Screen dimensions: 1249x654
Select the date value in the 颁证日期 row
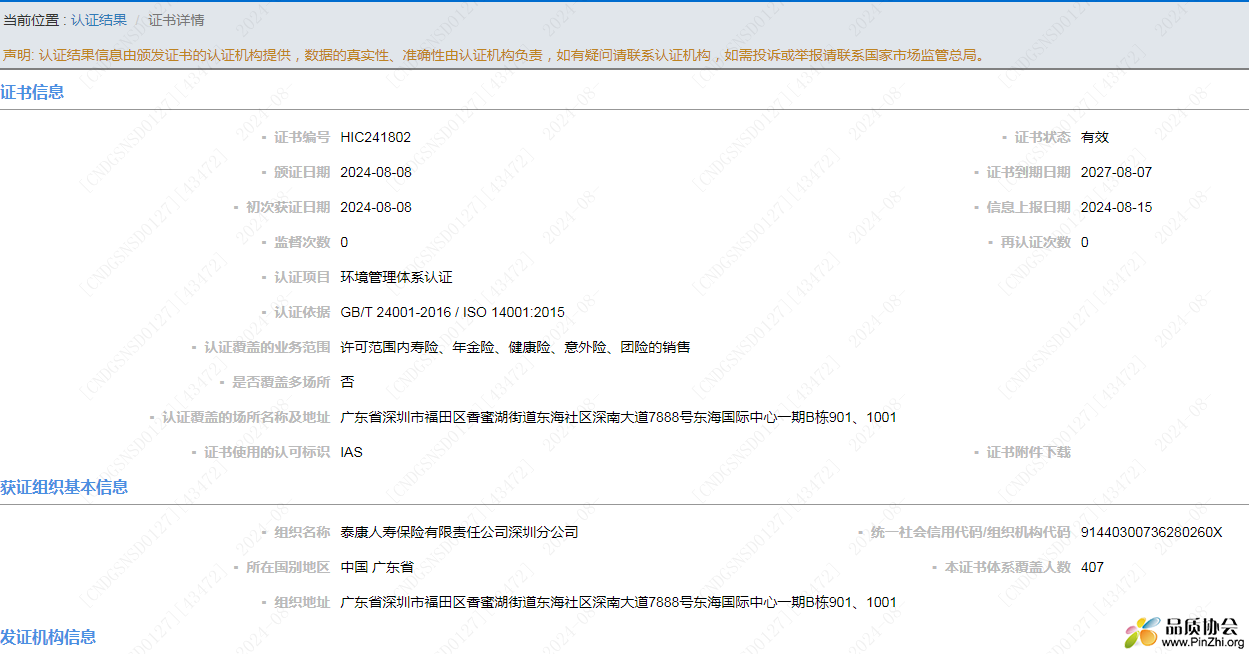pos(376,172)
